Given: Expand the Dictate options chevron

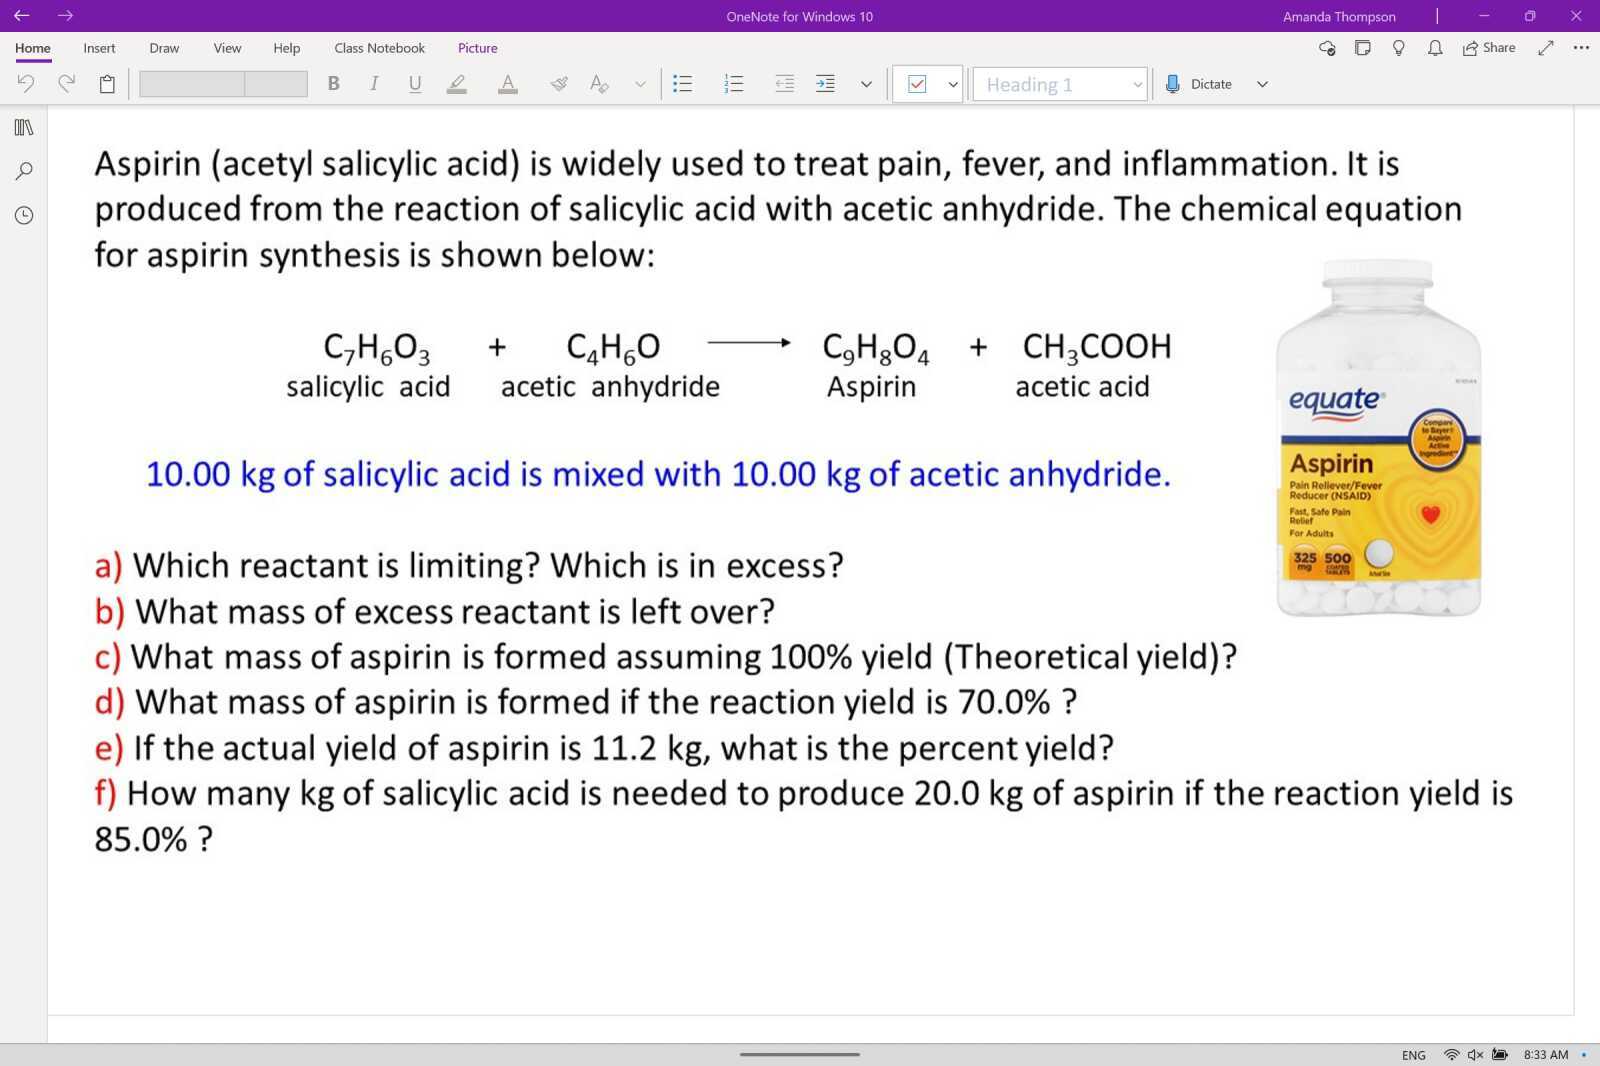Looking at the screenshot, I should 1262,84.
